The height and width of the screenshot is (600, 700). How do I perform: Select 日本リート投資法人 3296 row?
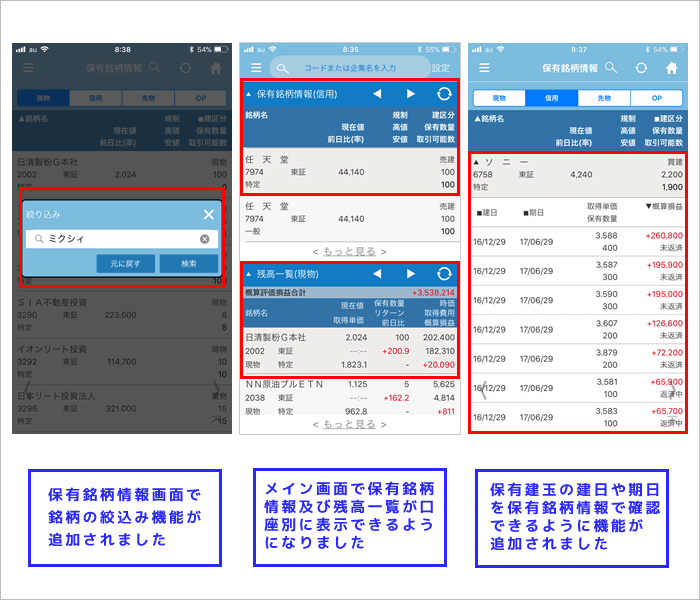[122, 408]
